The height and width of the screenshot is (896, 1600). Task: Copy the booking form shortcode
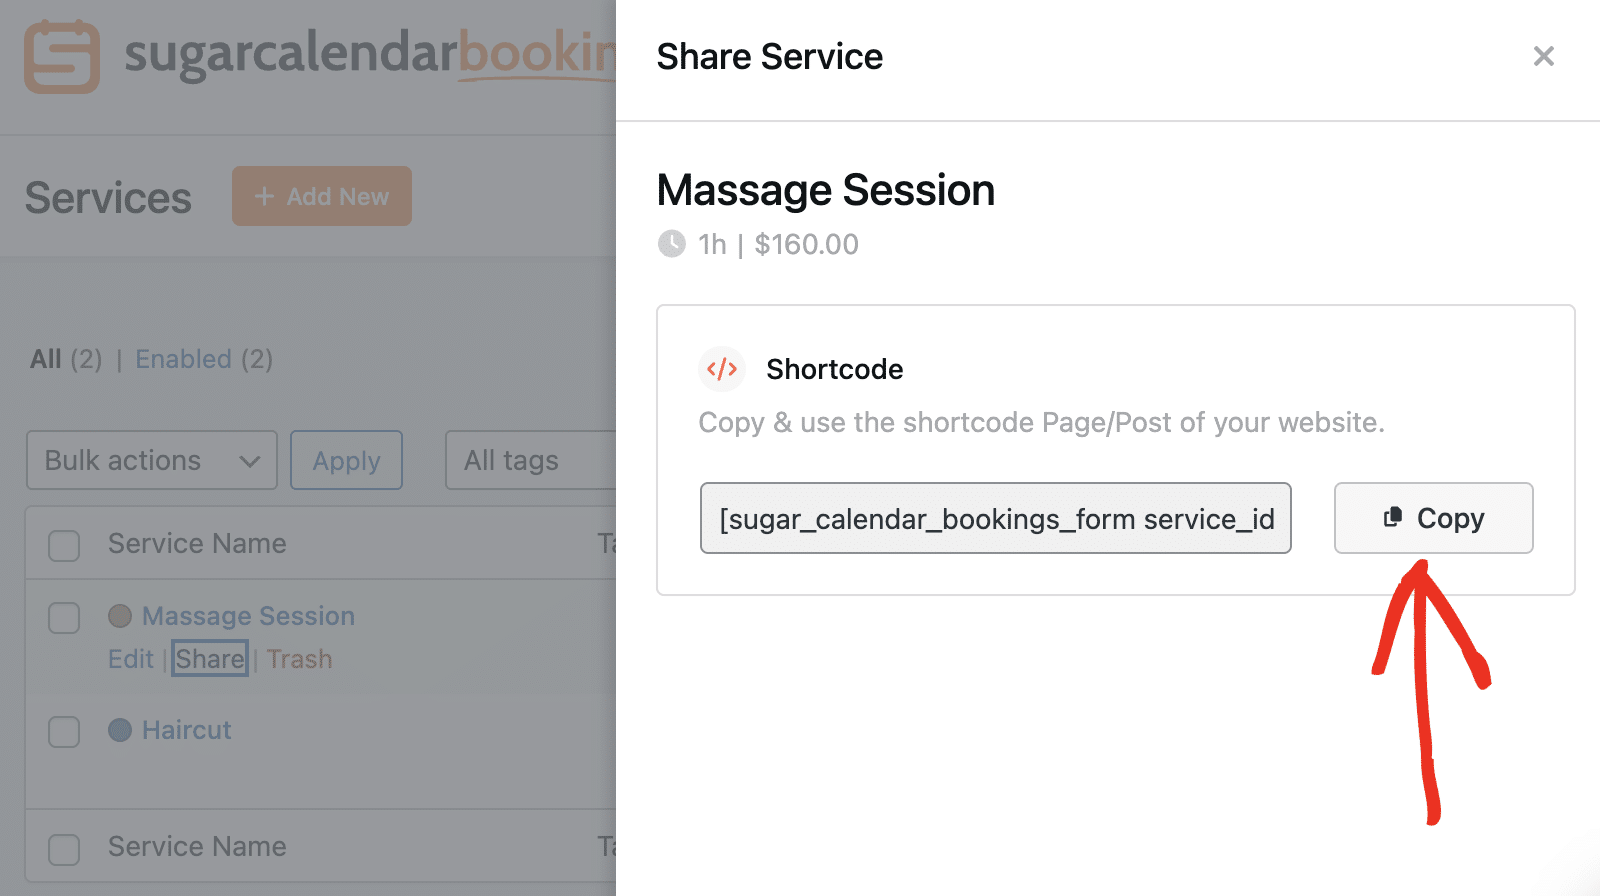click(x=1433, y=518)
